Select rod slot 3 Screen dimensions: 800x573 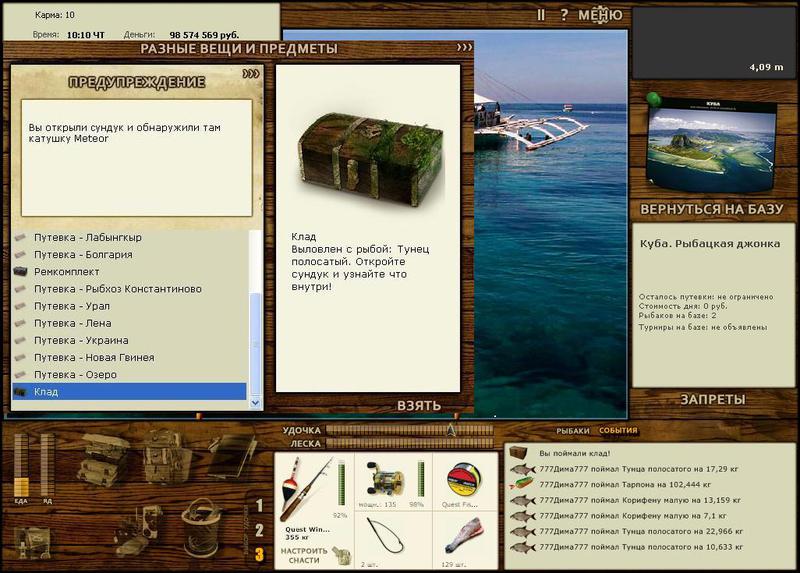pos(259,554)
